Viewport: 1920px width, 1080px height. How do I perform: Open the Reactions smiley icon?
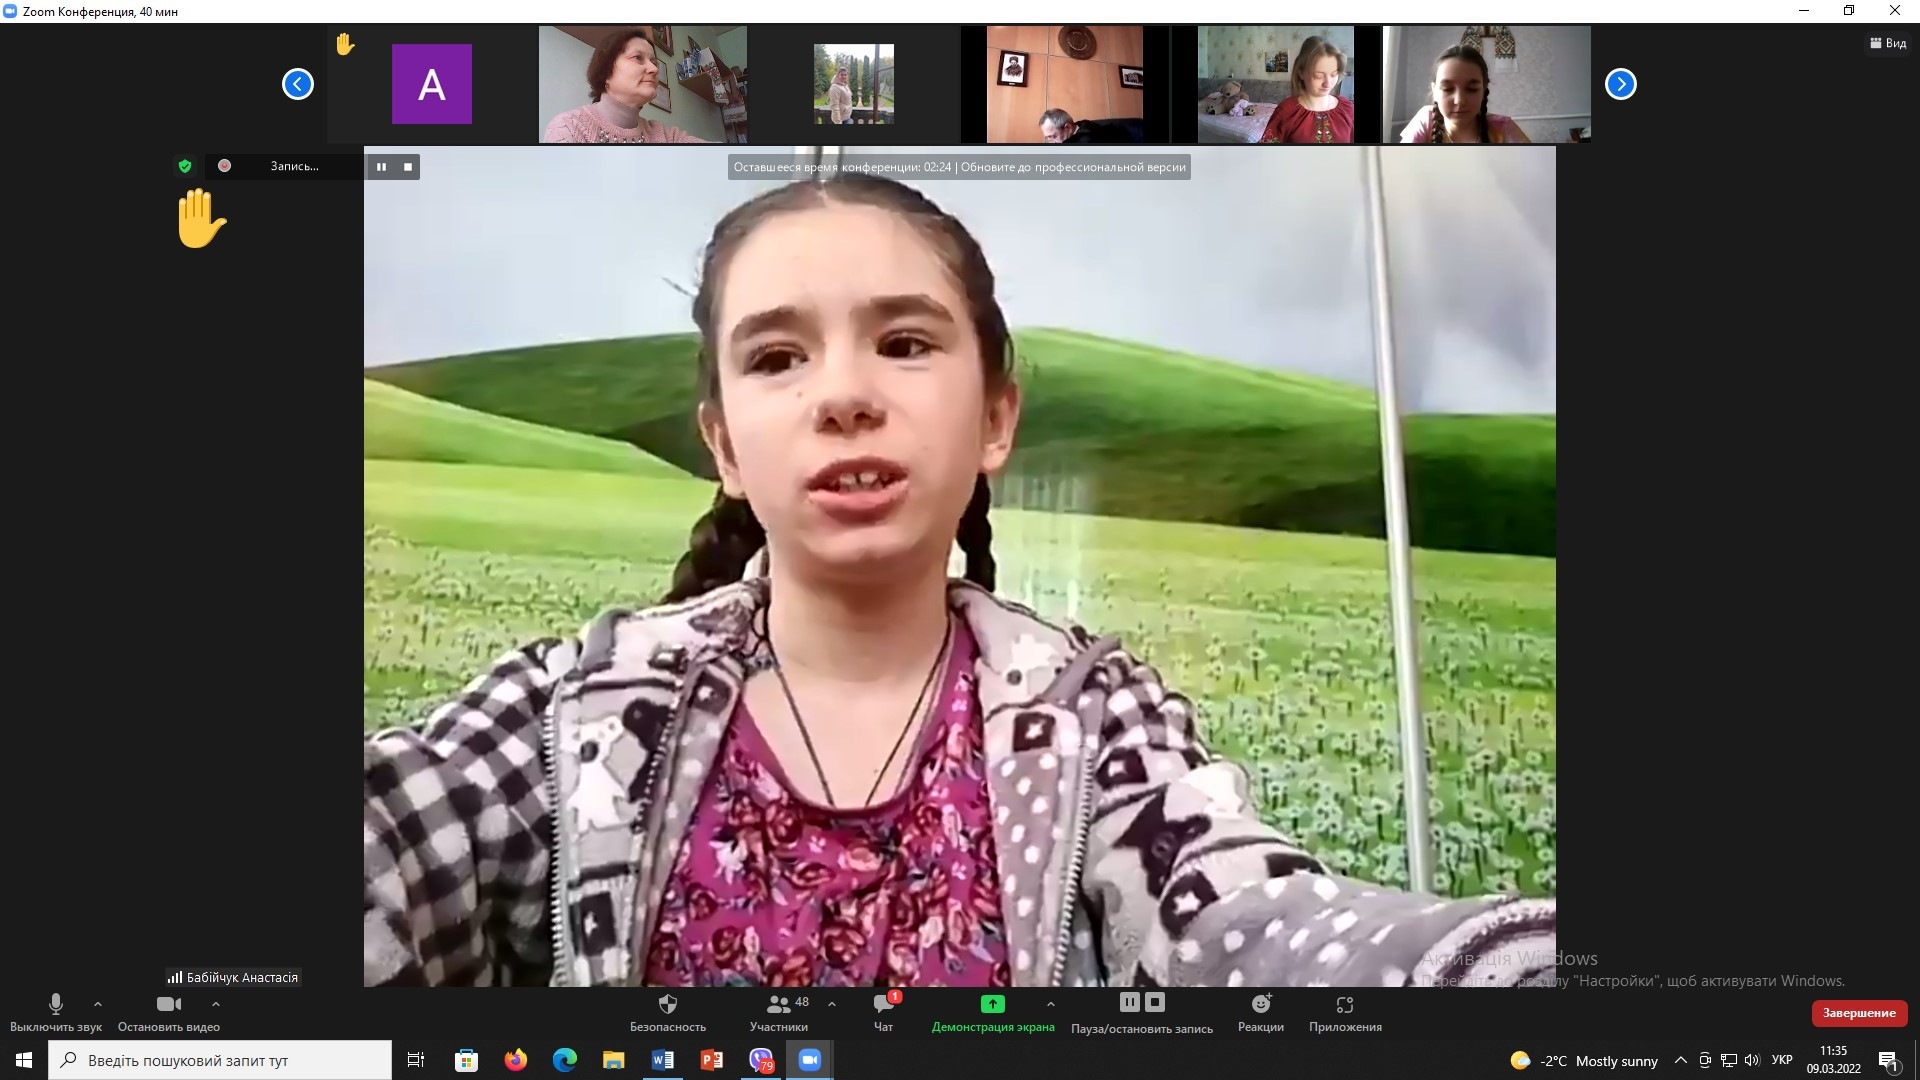tap(1261, 1004)
